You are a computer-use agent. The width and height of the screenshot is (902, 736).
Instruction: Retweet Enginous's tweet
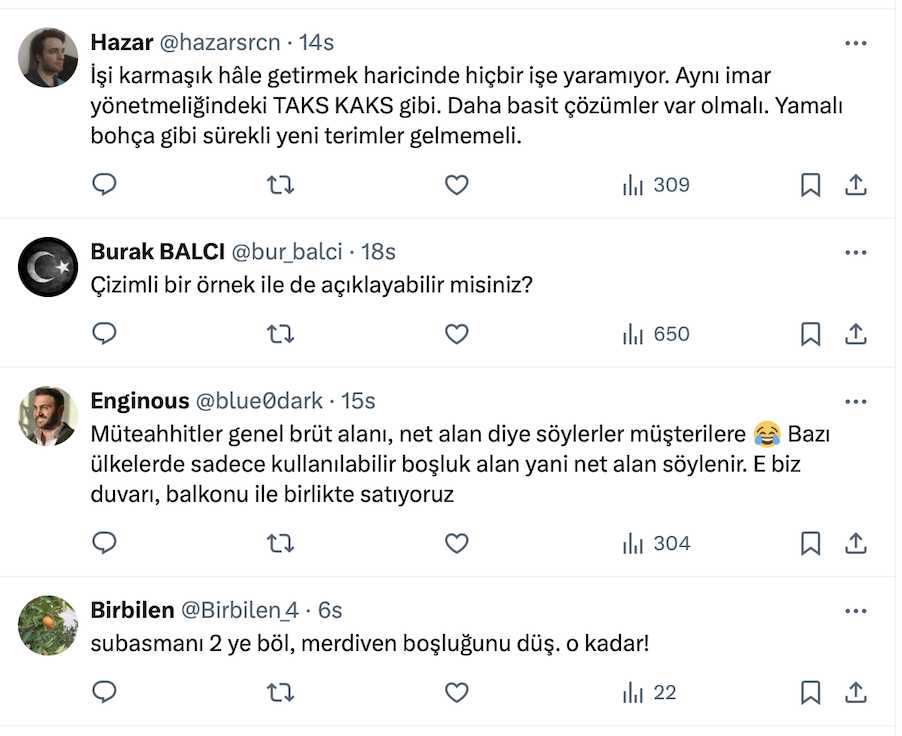(281, 543)
